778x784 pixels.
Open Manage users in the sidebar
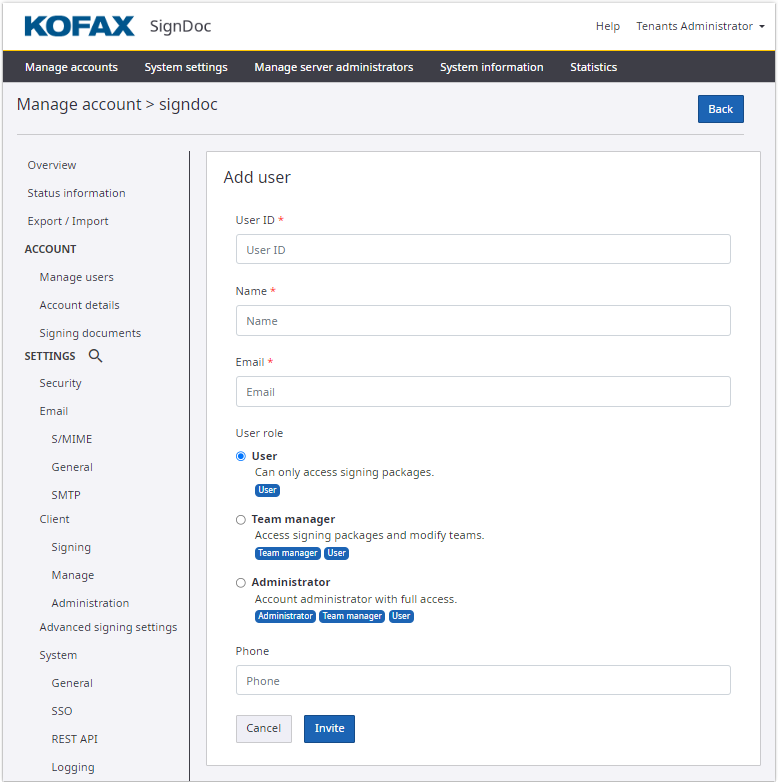[76, 277]
